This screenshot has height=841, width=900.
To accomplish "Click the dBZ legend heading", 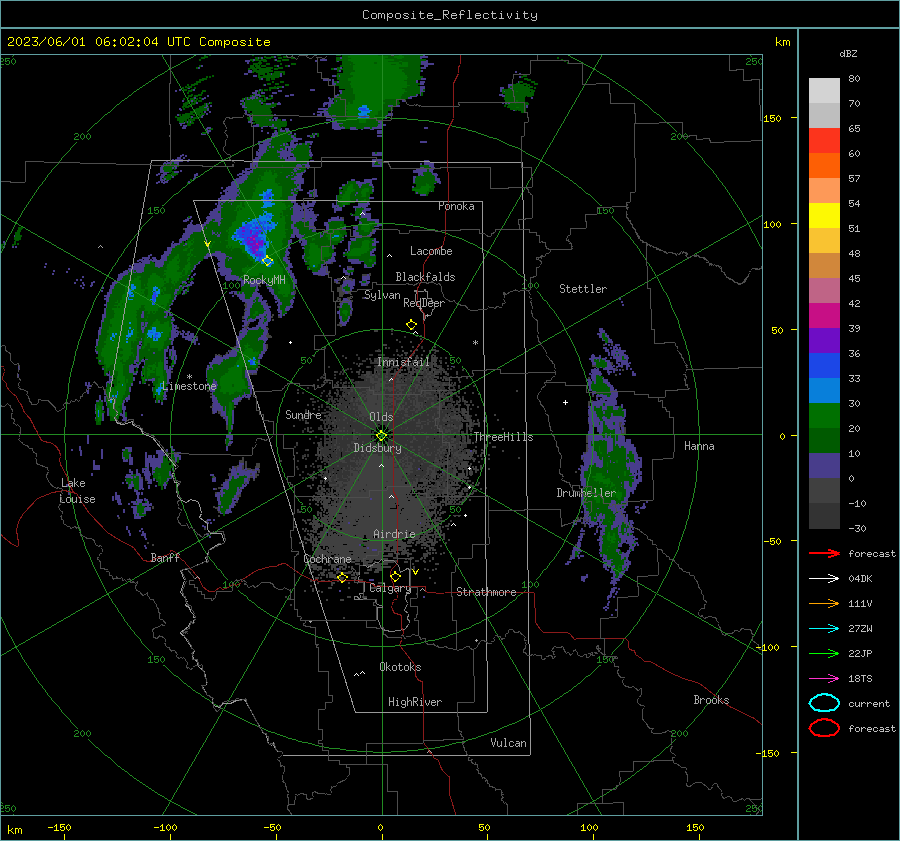I will (848, 53).
